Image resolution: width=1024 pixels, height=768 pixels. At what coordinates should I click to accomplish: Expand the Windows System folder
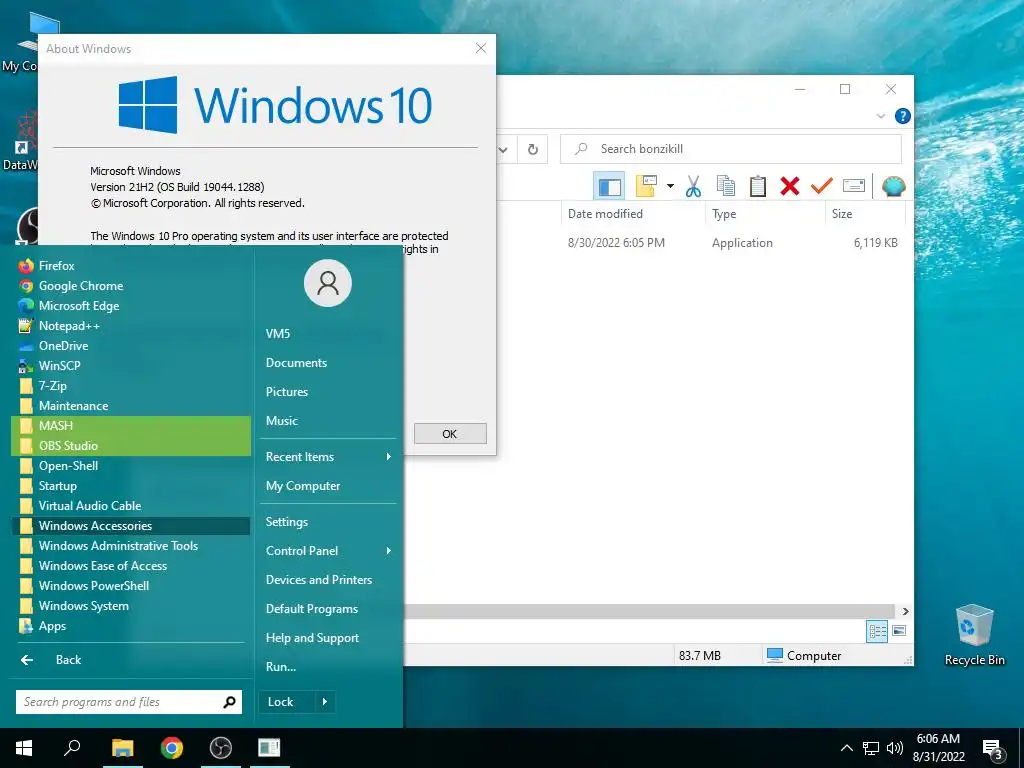131,606
